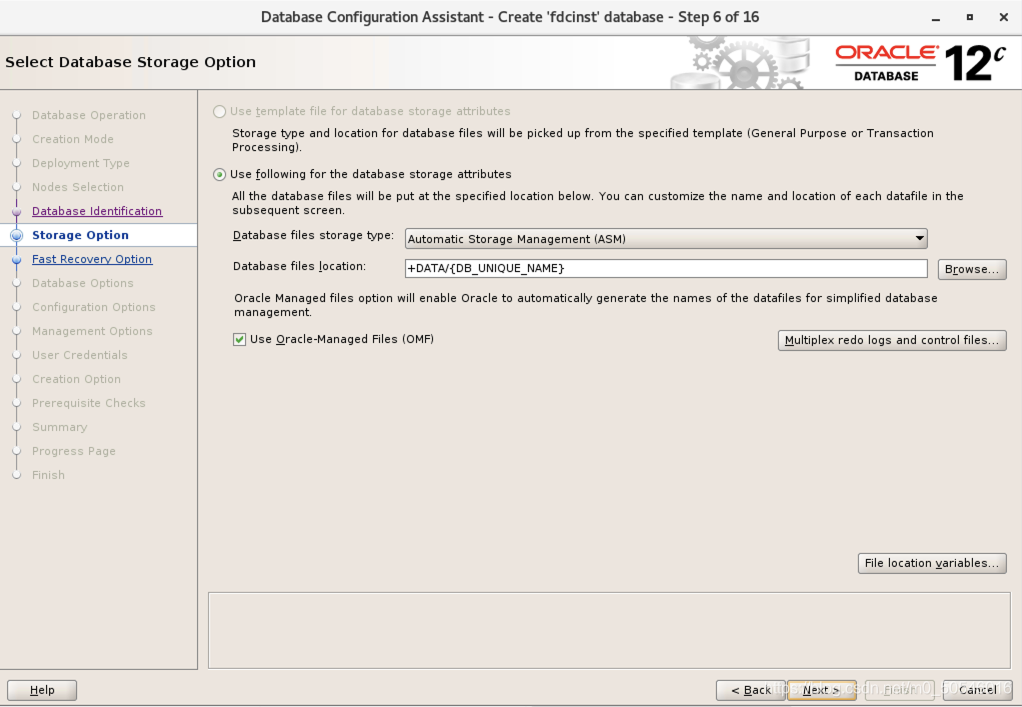Click the empty message area panel
The width and height of the screenshot is (1022, 707).
pyautogui.click(x=609, y=630)
